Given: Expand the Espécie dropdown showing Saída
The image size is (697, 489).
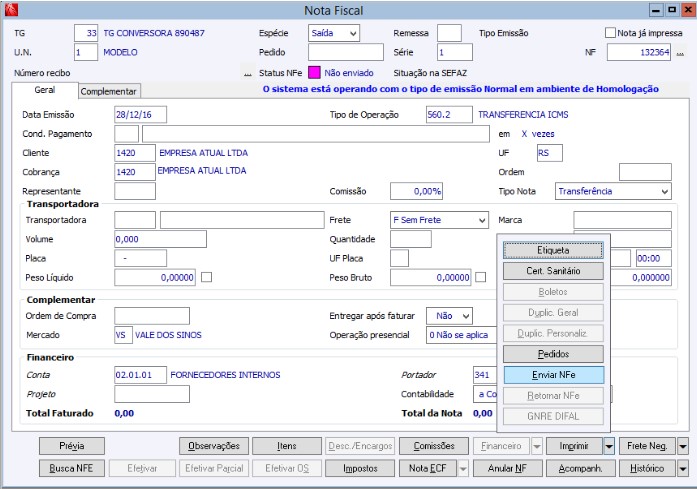Looking at the screenshot, I should [351, 33].
